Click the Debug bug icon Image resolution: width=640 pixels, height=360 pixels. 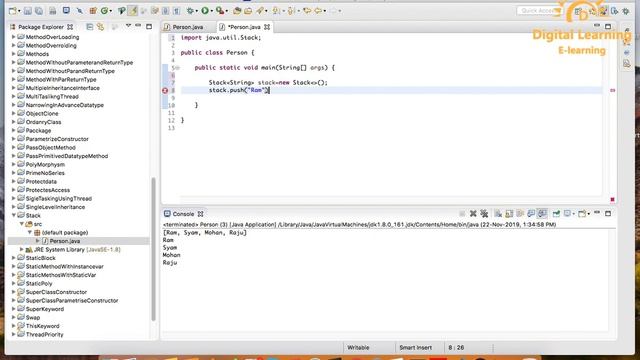tap(190, 11)
